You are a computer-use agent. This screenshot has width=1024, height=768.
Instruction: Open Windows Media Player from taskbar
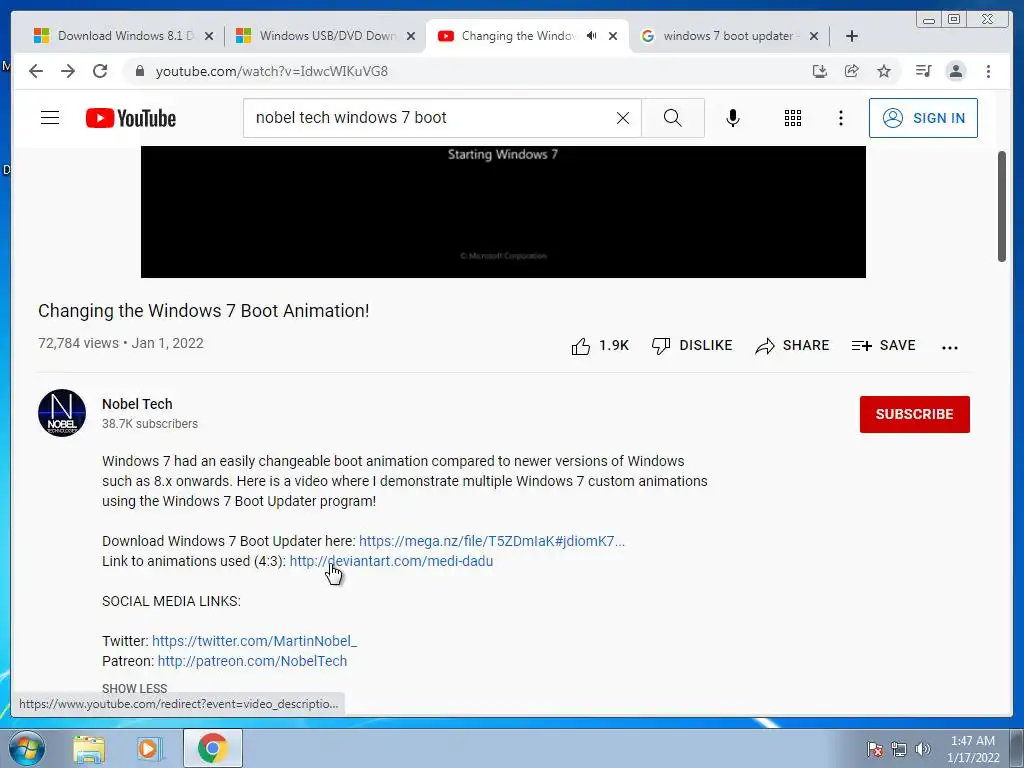click(148, 748)
